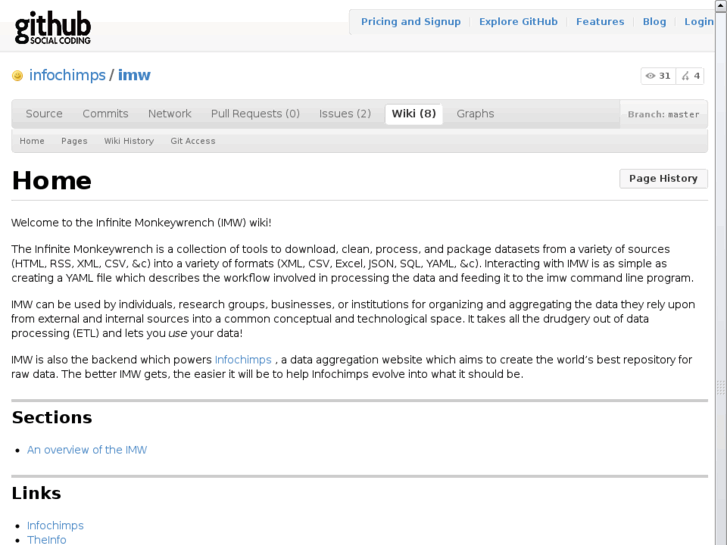Open Pricing and Signup link
This screenshot has width=727, height=545.
pos(411,22)
